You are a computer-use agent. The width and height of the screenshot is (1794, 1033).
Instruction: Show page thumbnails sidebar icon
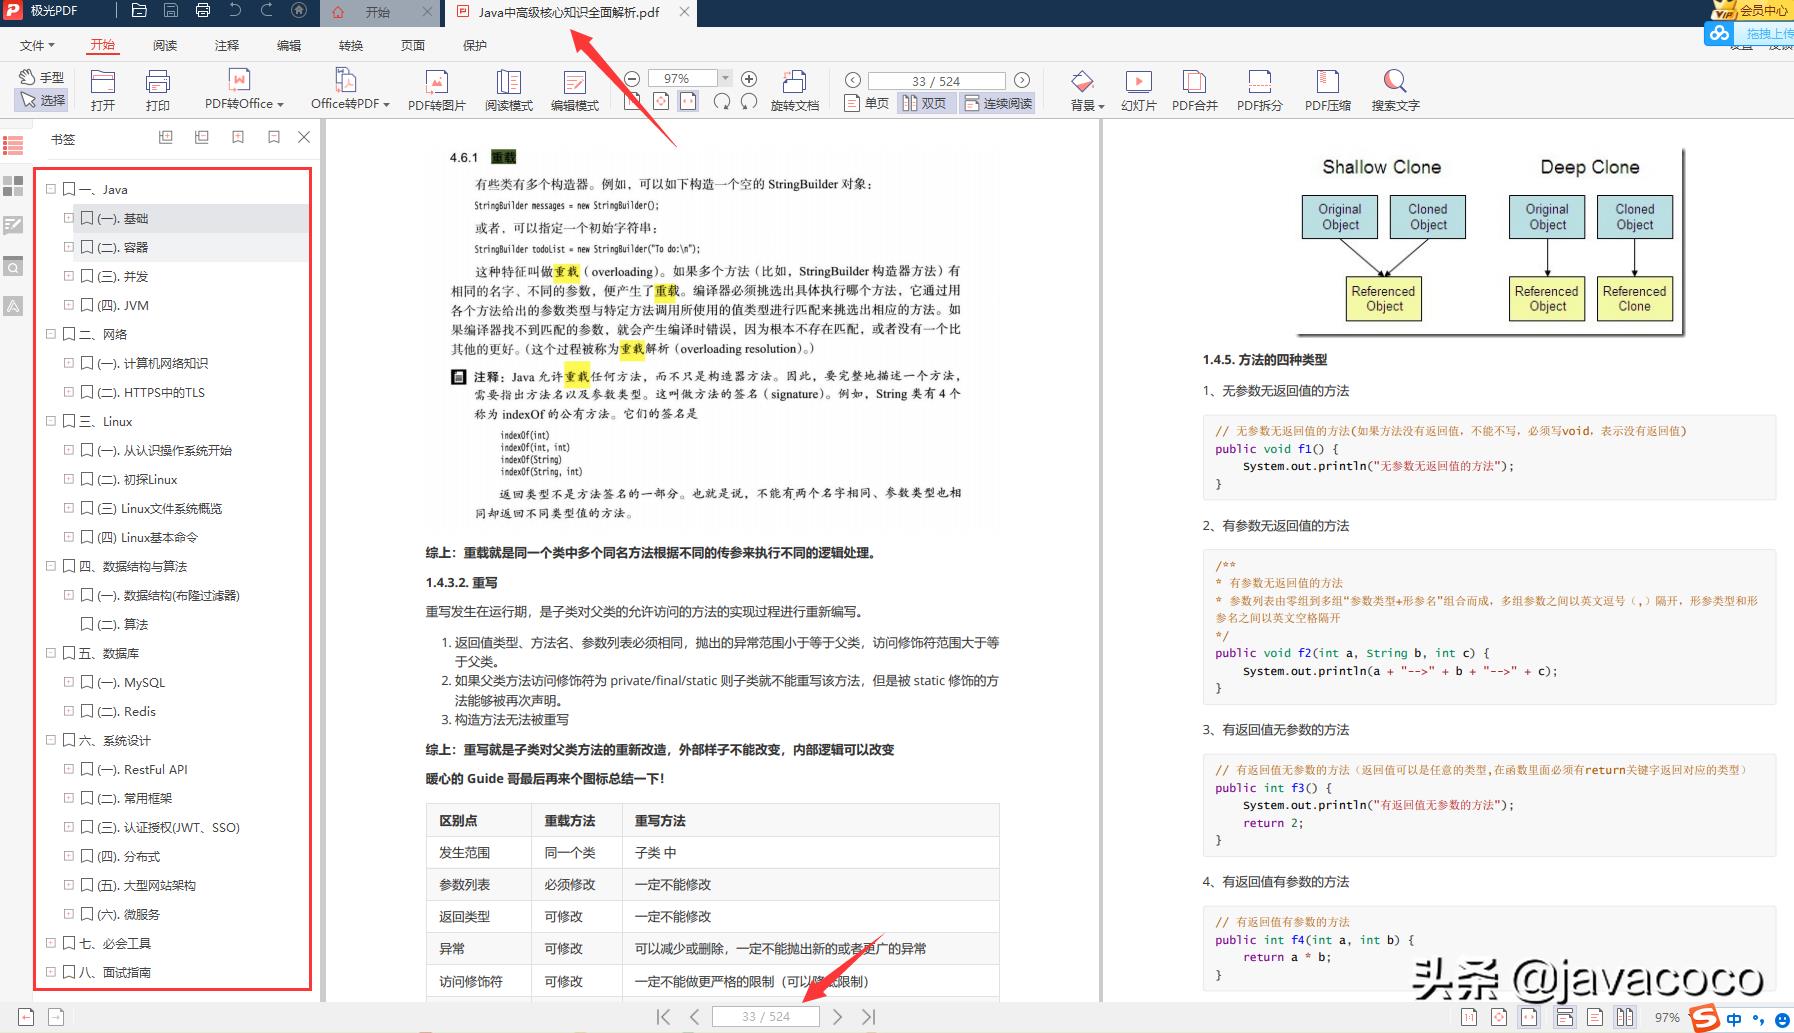click(x=13, y=186)
